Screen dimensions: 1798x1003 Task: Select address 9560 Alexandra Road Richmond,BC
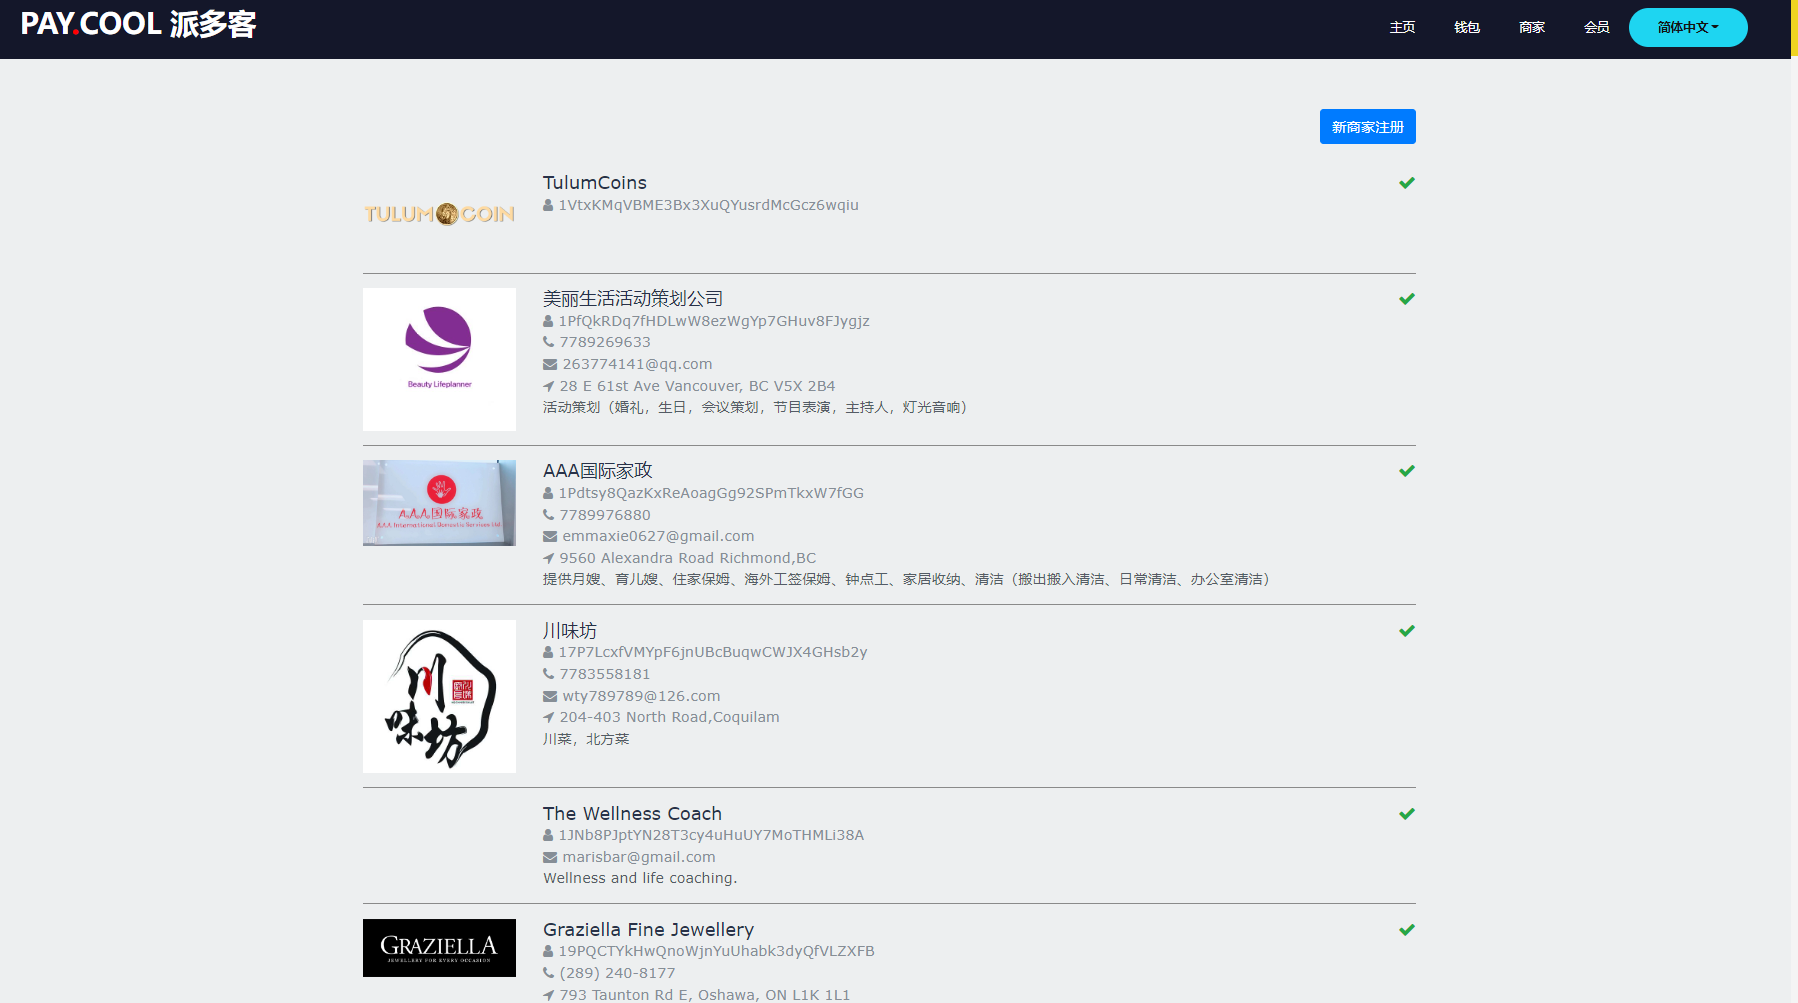click(x=688, y=558)
